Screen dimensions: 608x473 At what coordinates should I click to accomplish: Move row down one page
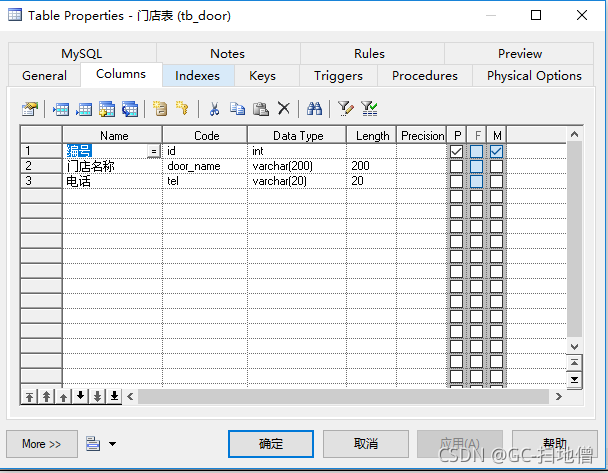coord(97,396)
